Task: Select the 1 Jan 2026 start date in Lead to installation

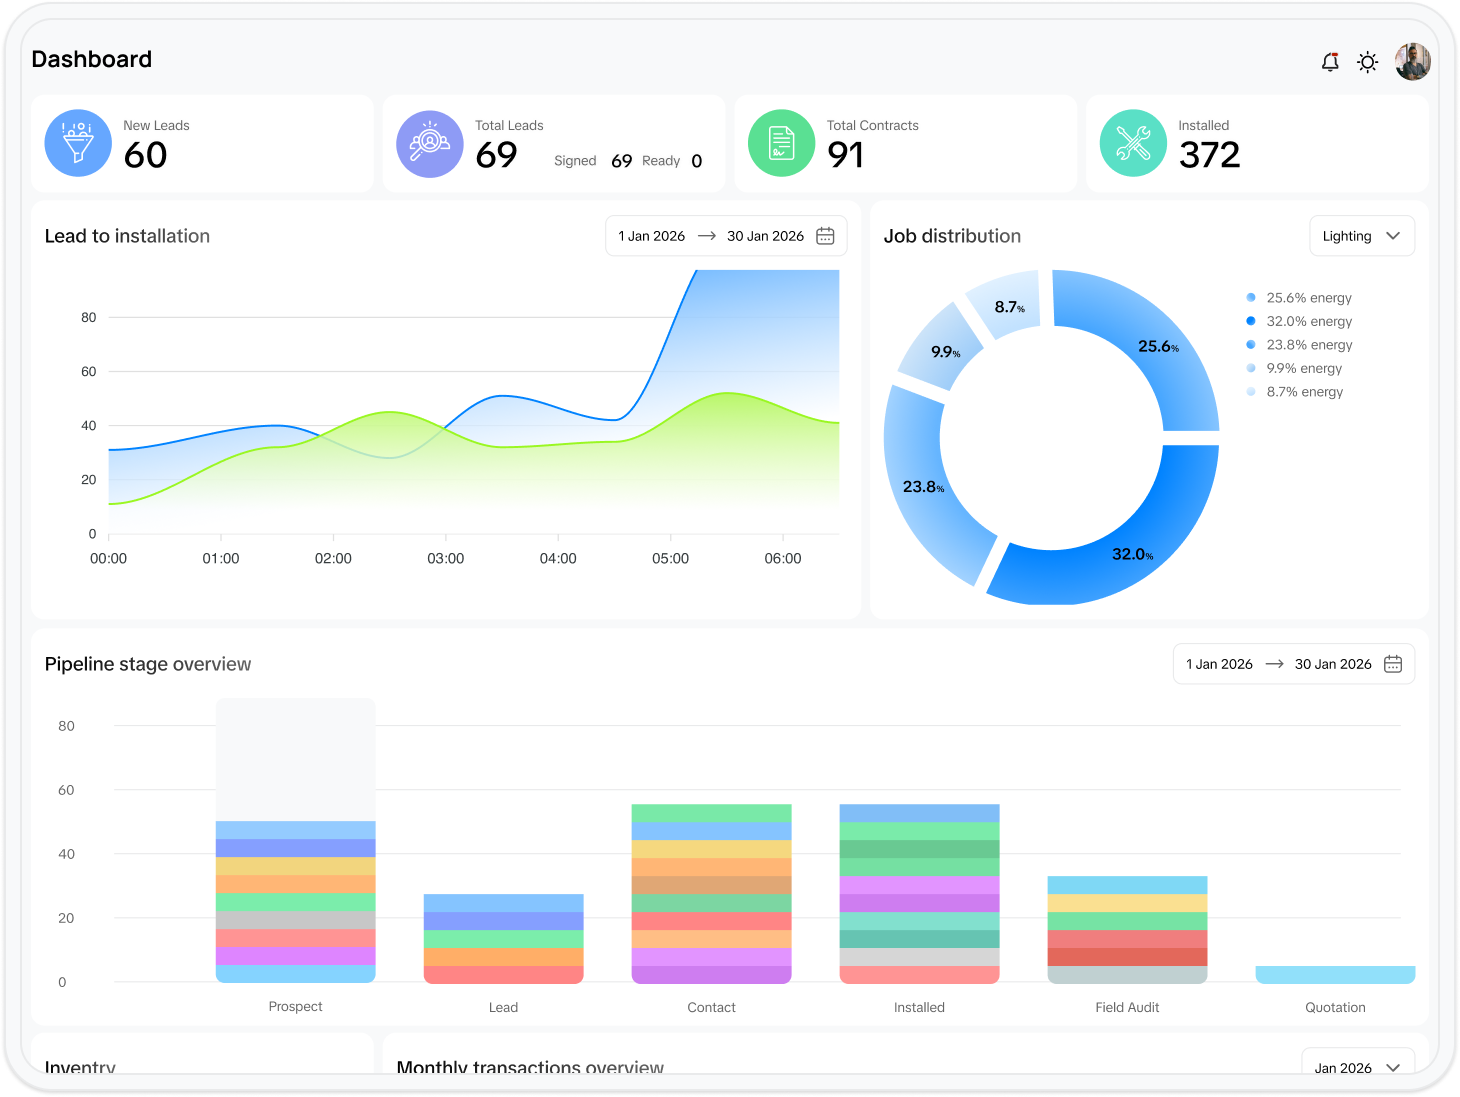Action: coord(652,236)
